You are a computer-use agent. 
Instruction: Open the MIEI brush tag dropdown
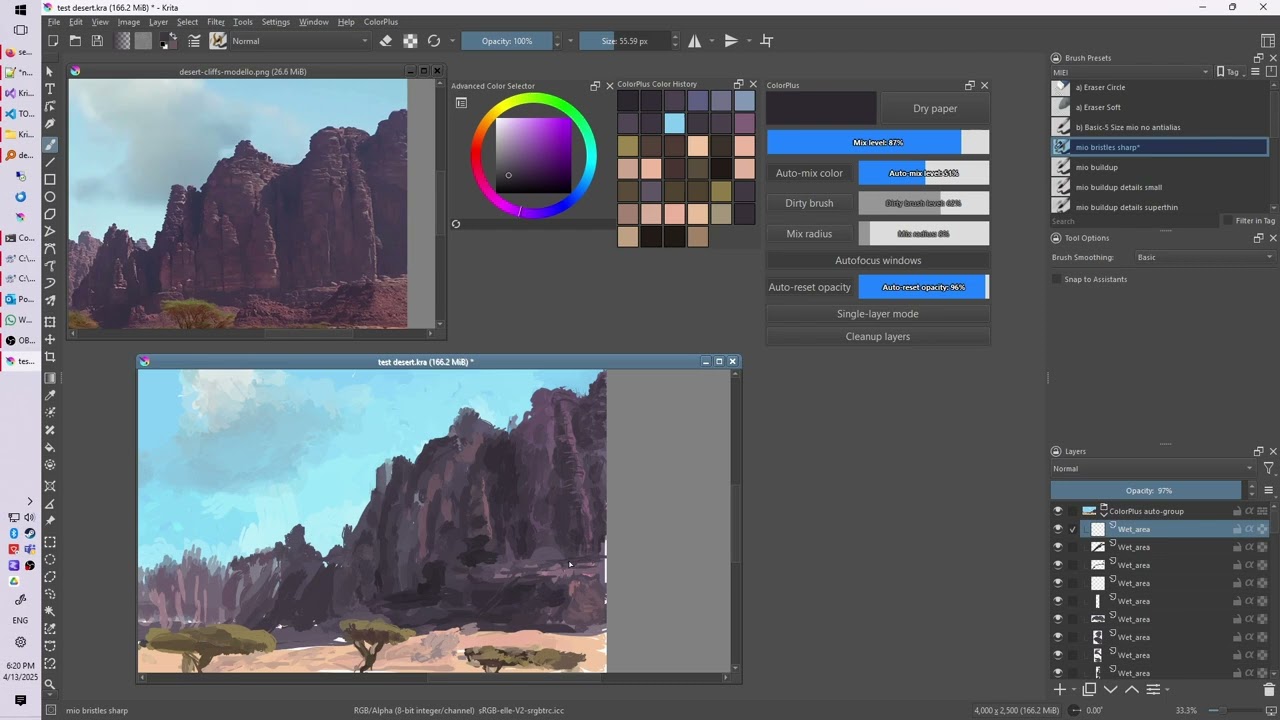pyautogui.click(x=1130, y=72)
